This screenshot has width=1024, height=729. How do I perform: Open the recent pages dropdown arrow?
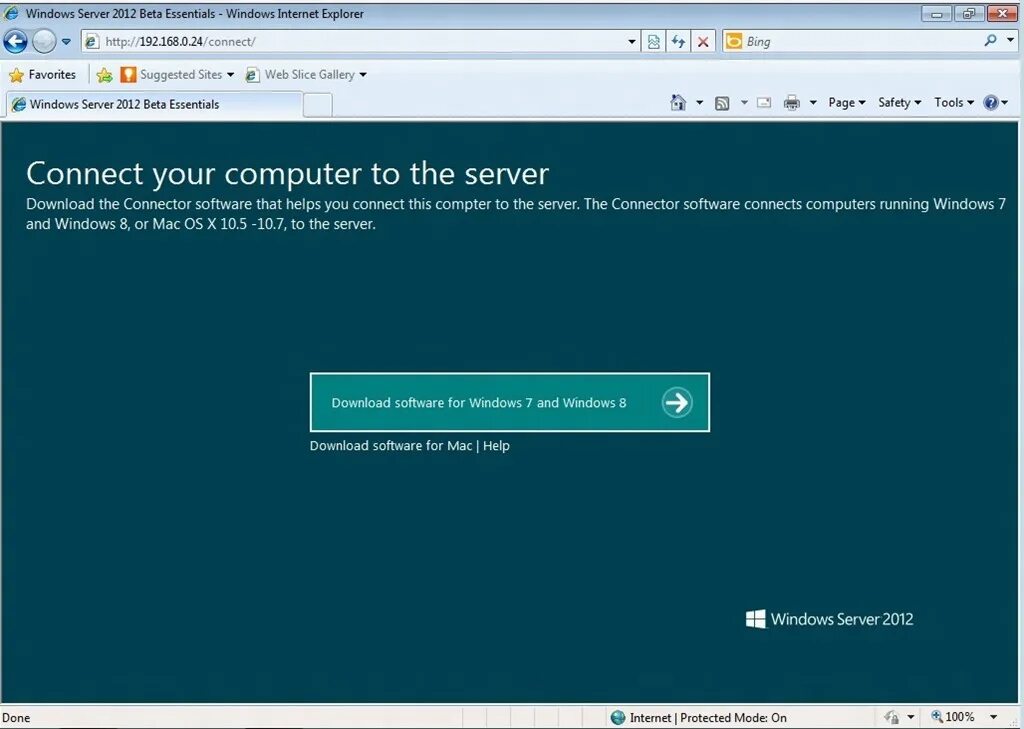tap(66, 42)
